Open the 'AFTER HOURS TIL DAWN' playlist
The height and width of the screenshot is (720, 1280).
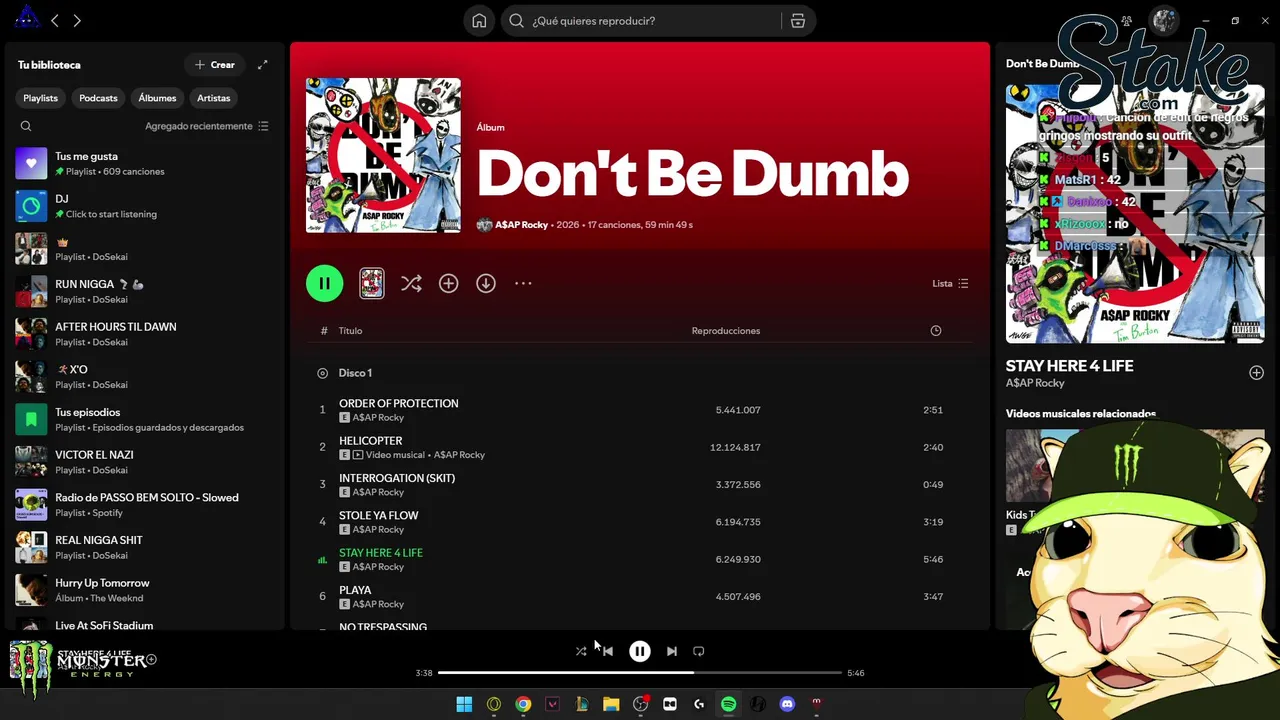tap(144, 334)
